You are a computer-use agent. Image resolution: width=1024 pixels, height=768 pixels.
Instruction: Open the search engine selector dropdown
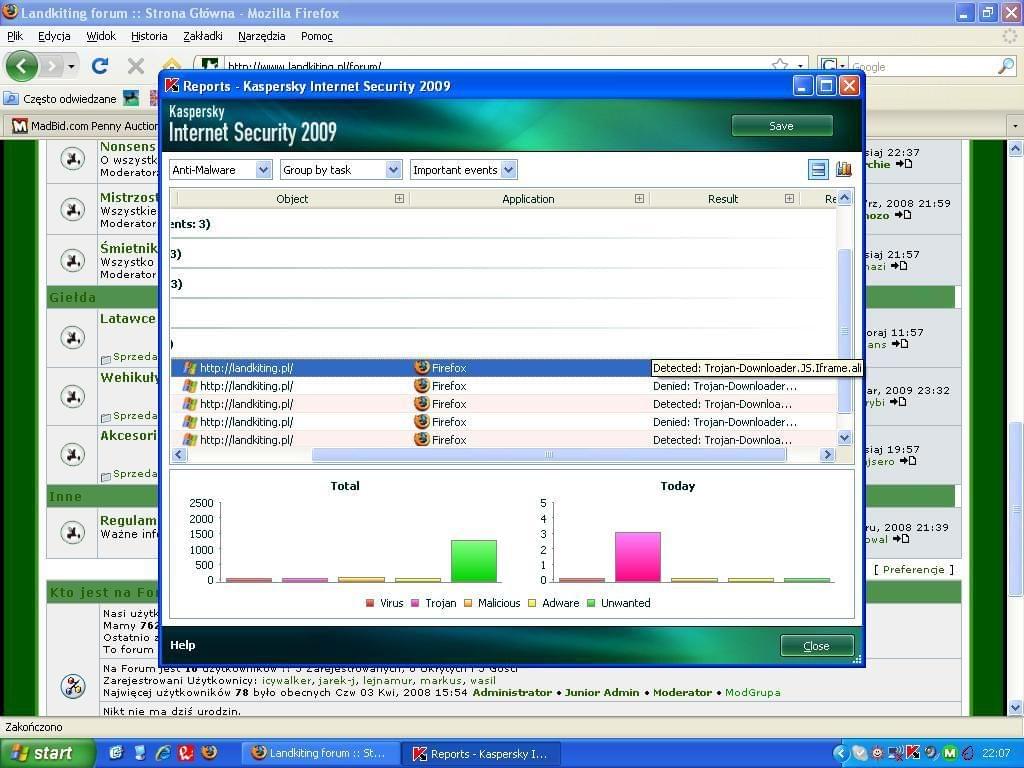[832, 66]
